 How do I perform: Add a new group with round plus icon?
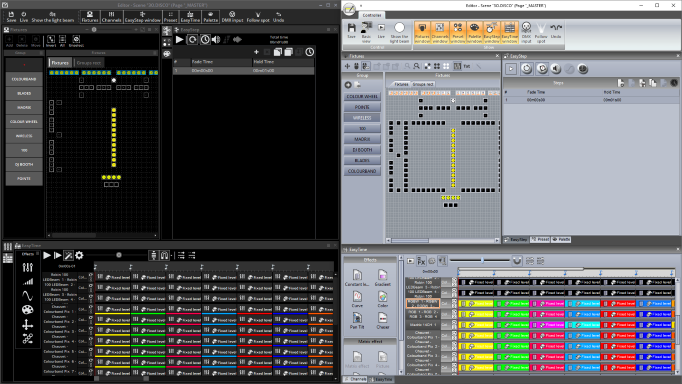pyautogui.click(x=348, y=85)
